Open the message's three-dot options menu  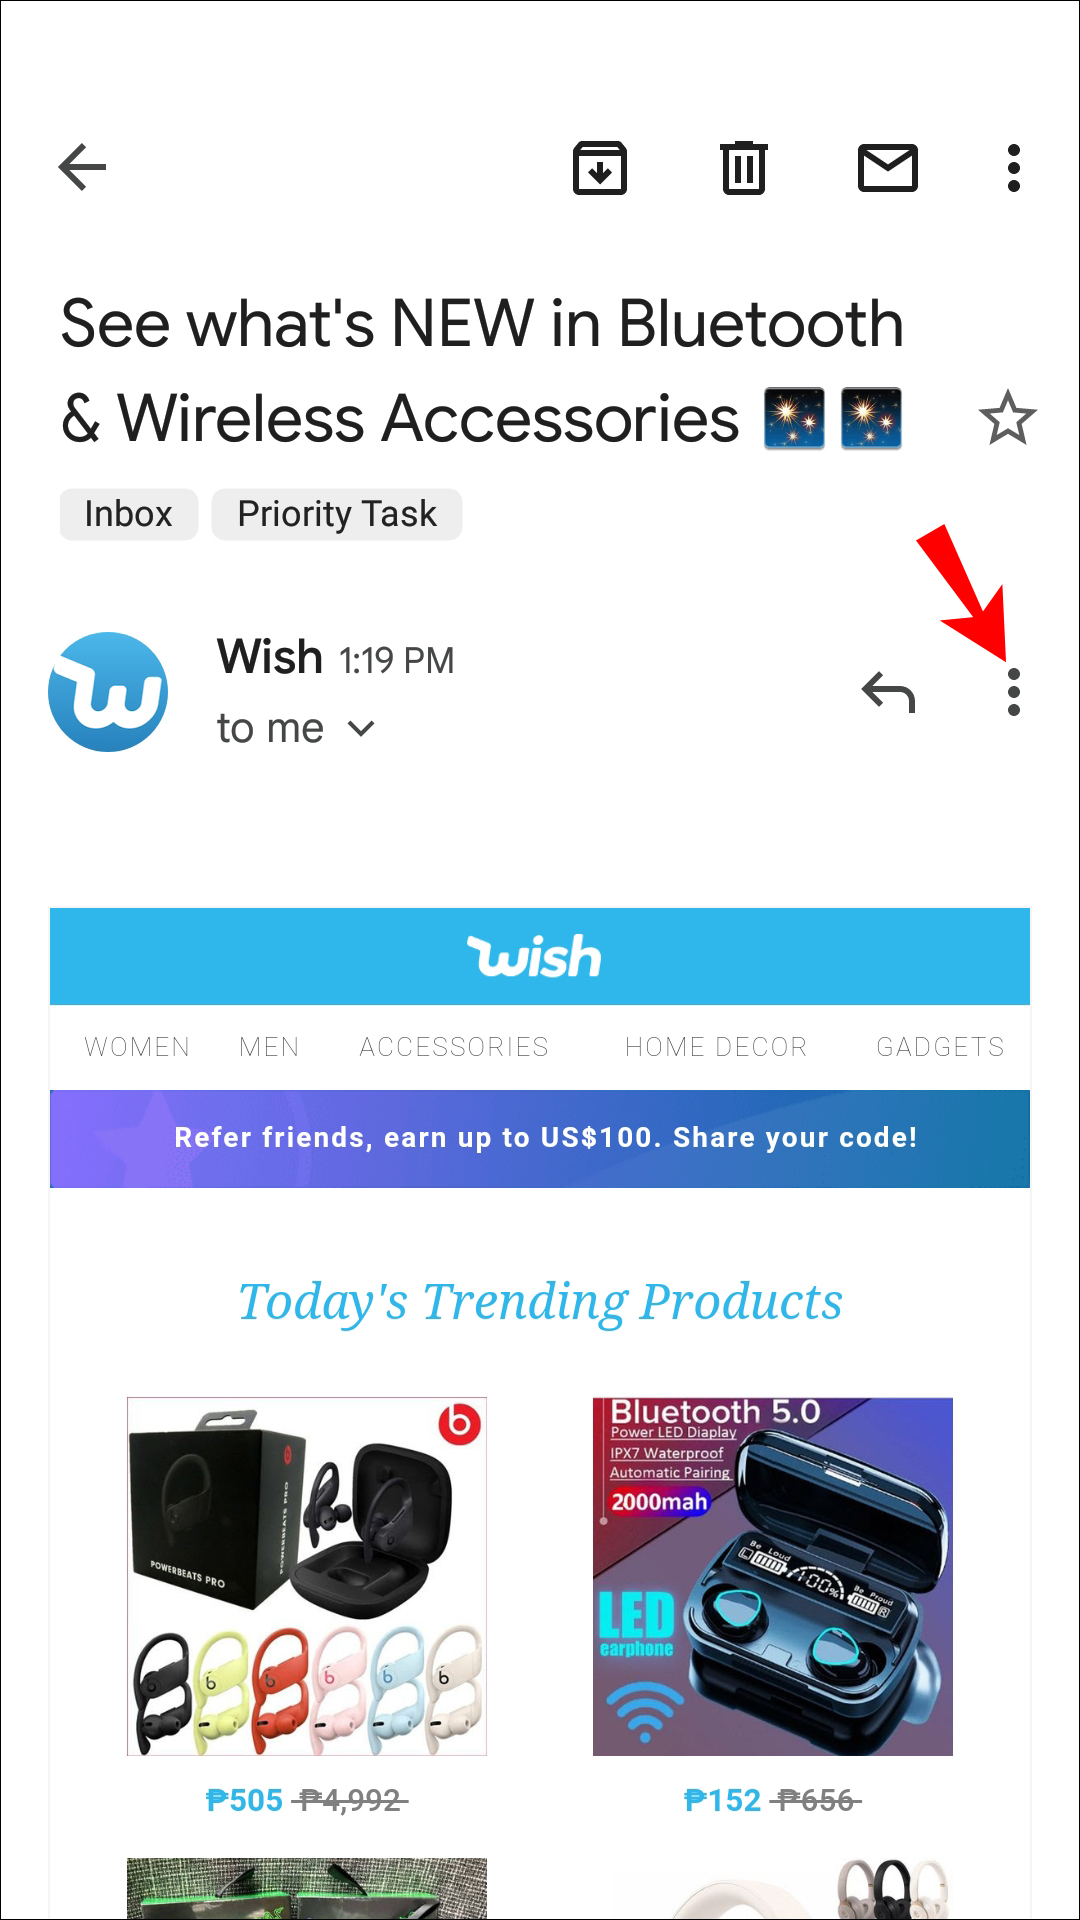coord(1014,692)
